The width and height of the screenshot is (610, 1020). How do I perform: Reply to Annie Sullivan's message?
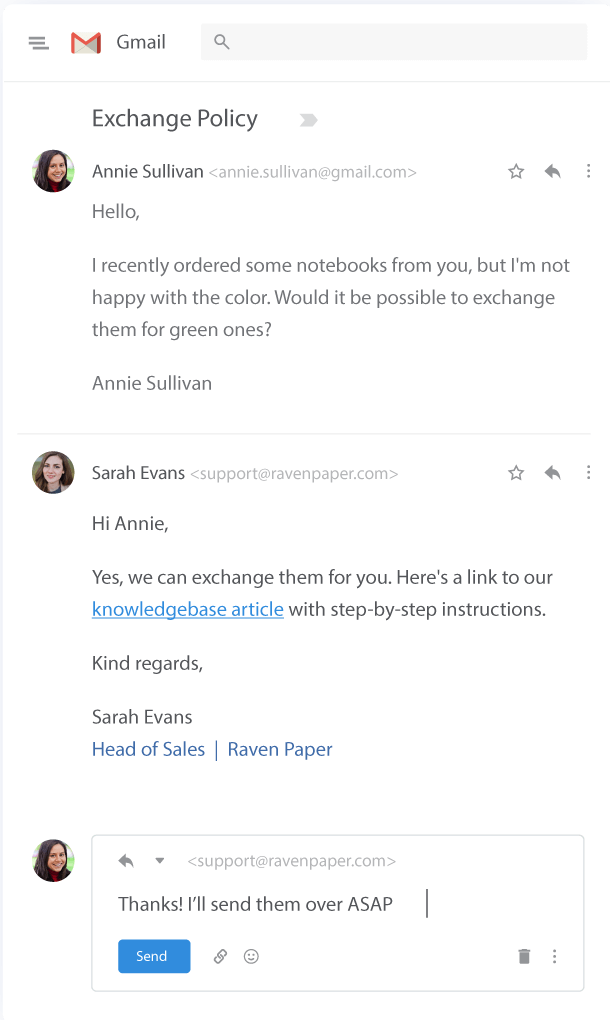553,171
